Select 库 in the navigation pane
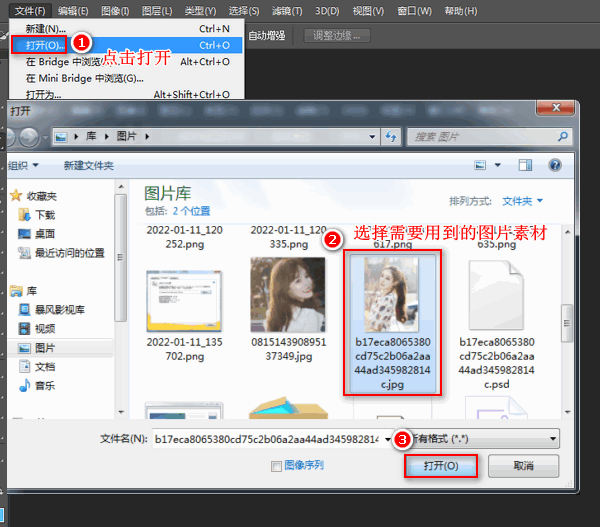The width and height of the screenshot is (600, 527). pos(32,291)
